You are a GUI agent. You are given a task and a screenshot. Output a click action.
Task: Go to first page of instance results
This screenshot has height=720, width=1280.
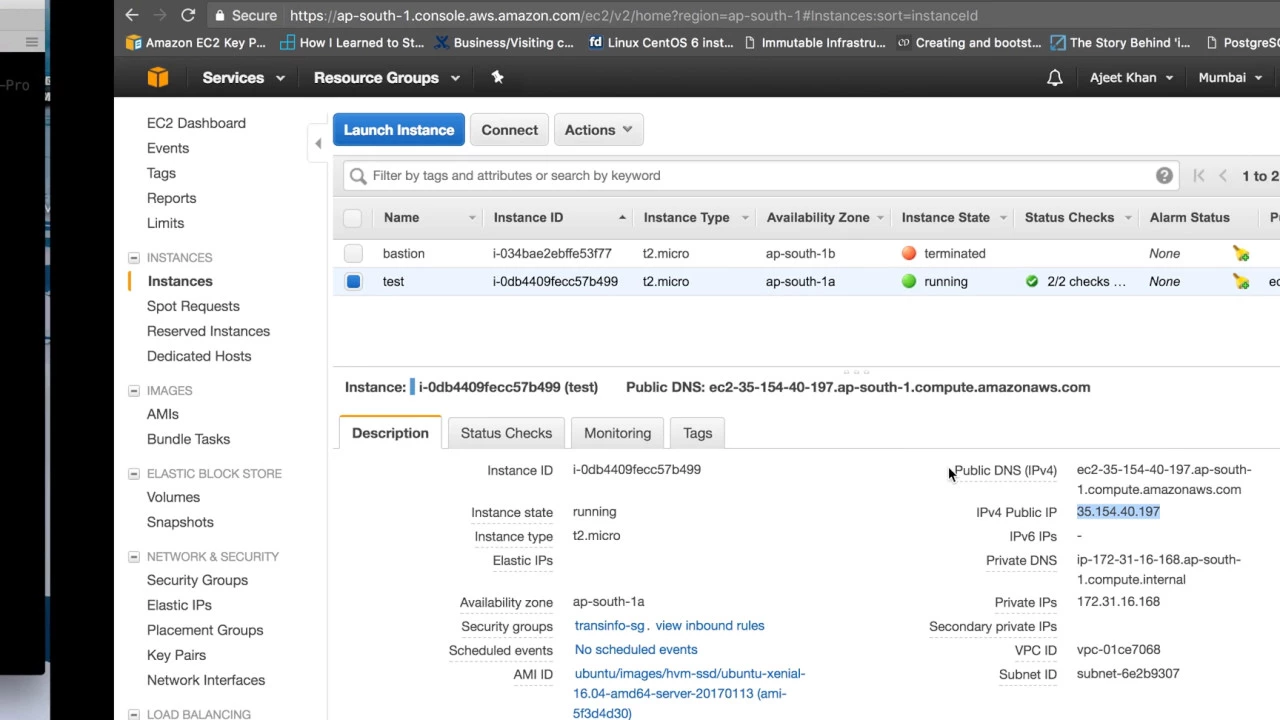1198,176
